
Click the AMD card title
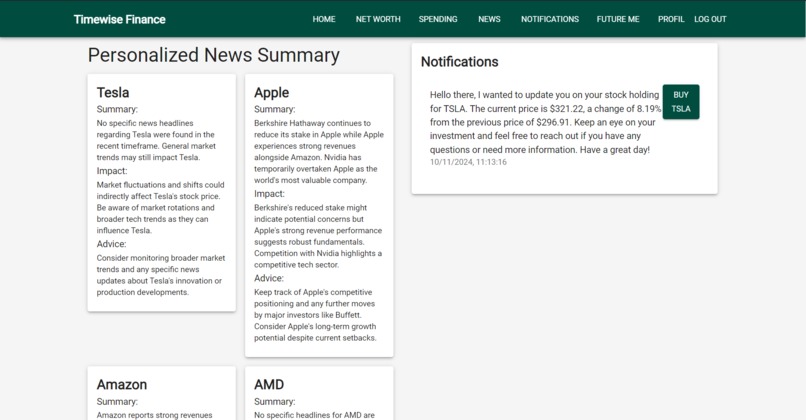point(269,385)
